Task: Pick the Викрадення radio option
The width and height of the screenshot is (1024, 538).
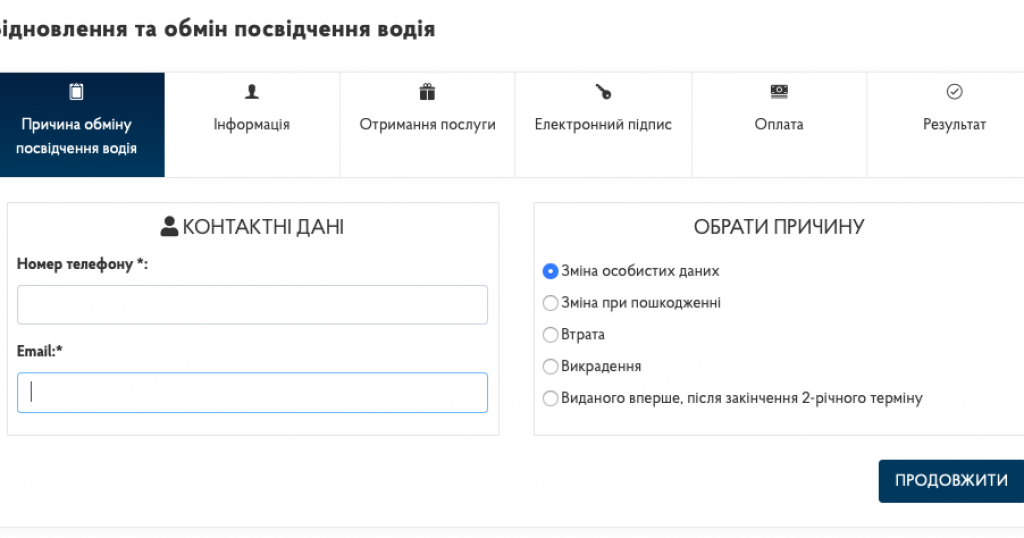Action: (551, 366)
